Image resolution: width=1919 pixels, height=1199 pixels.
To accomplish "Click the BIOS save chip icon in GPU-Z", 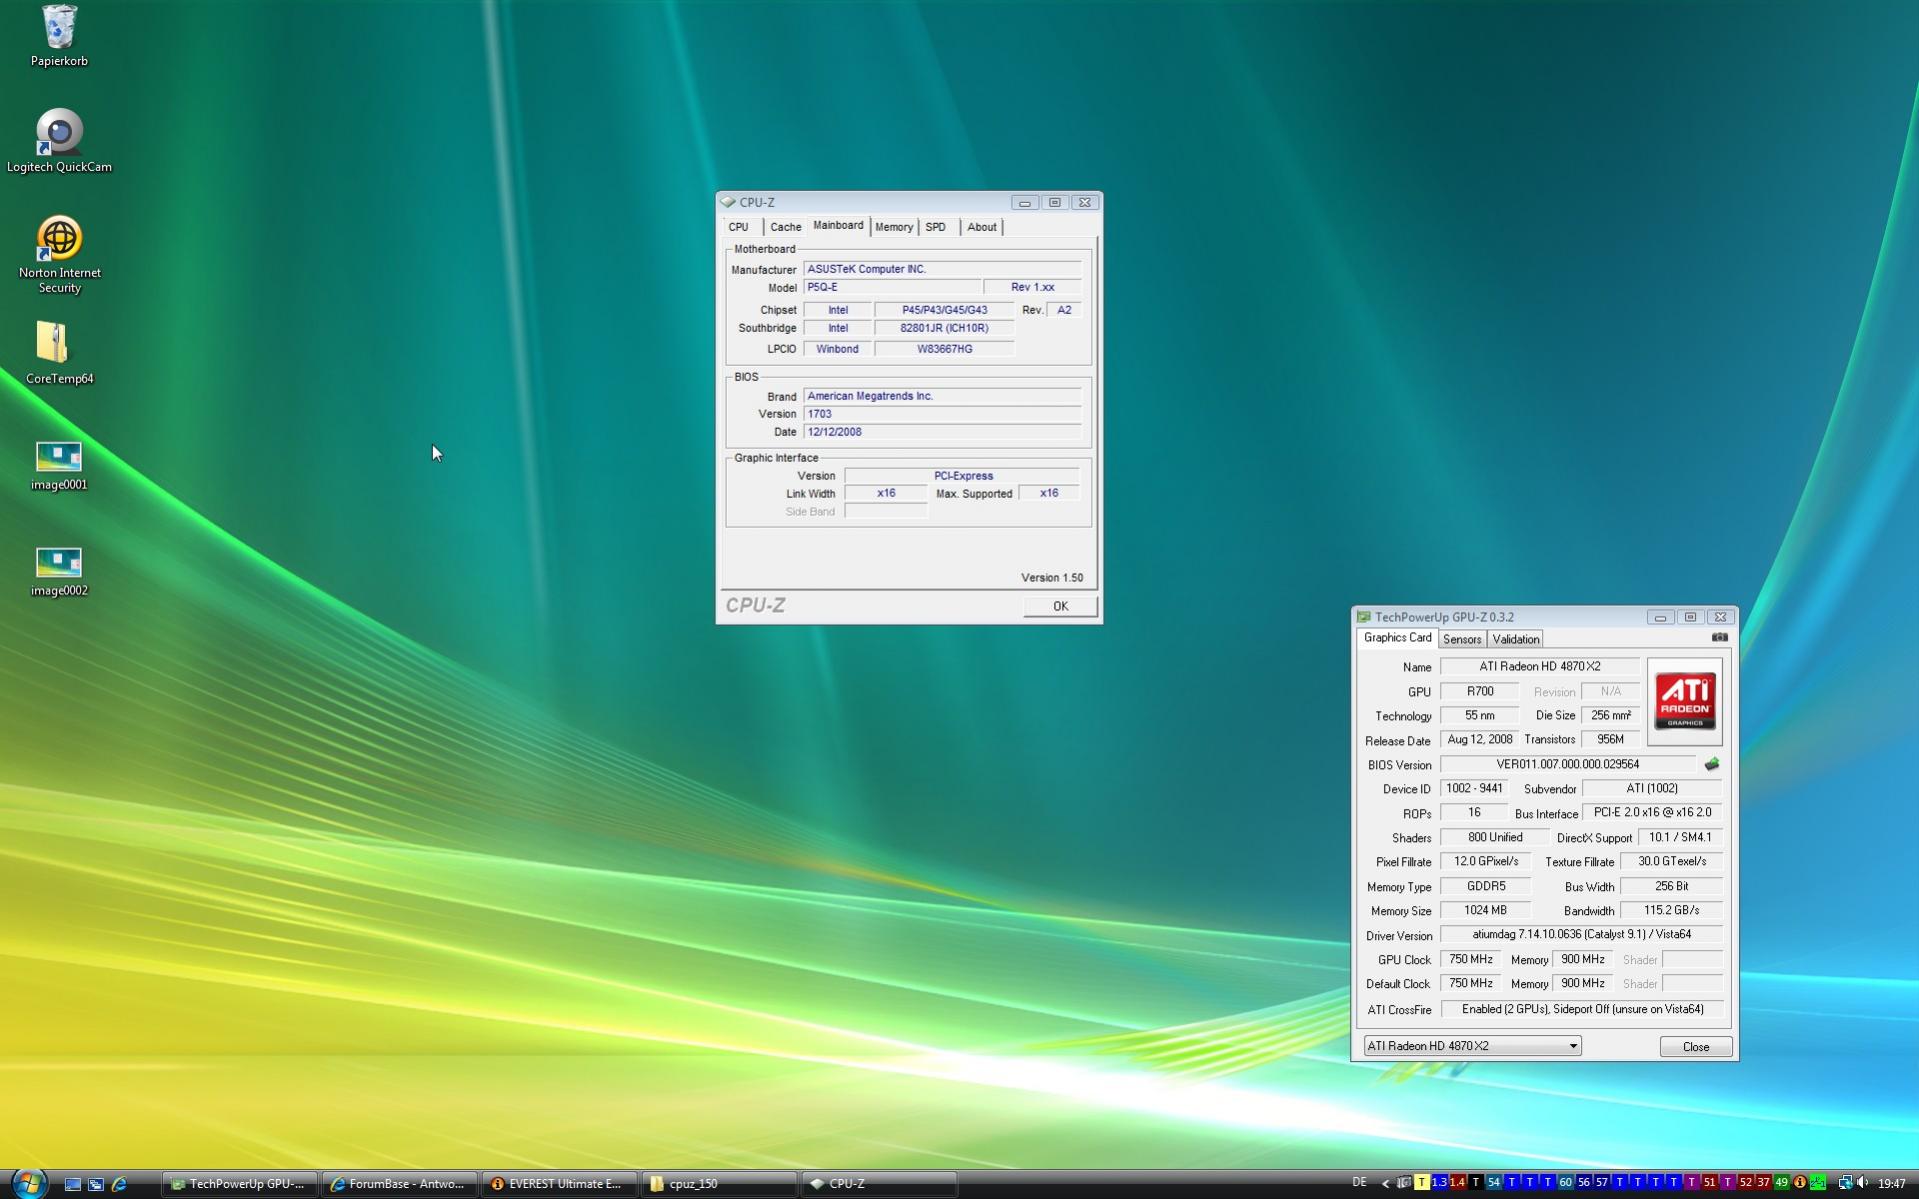I will [1711, 765].
